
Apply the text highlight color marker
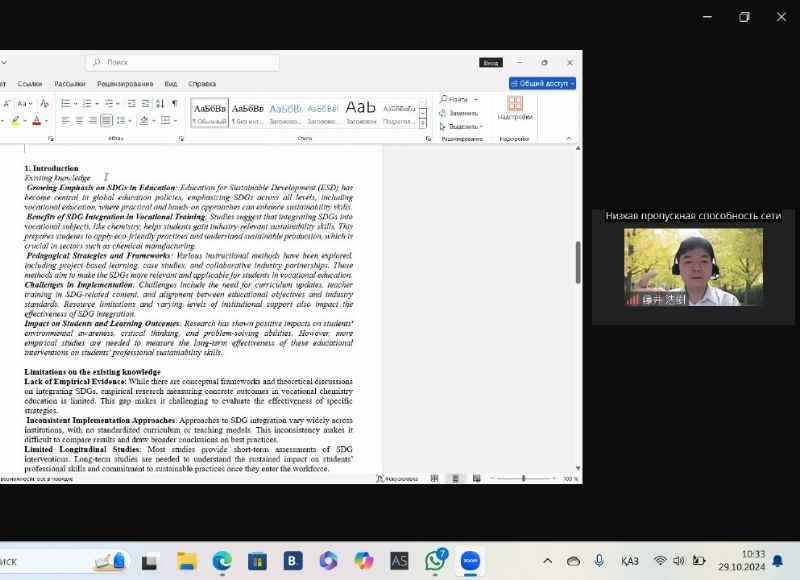(x=15, y=120)
